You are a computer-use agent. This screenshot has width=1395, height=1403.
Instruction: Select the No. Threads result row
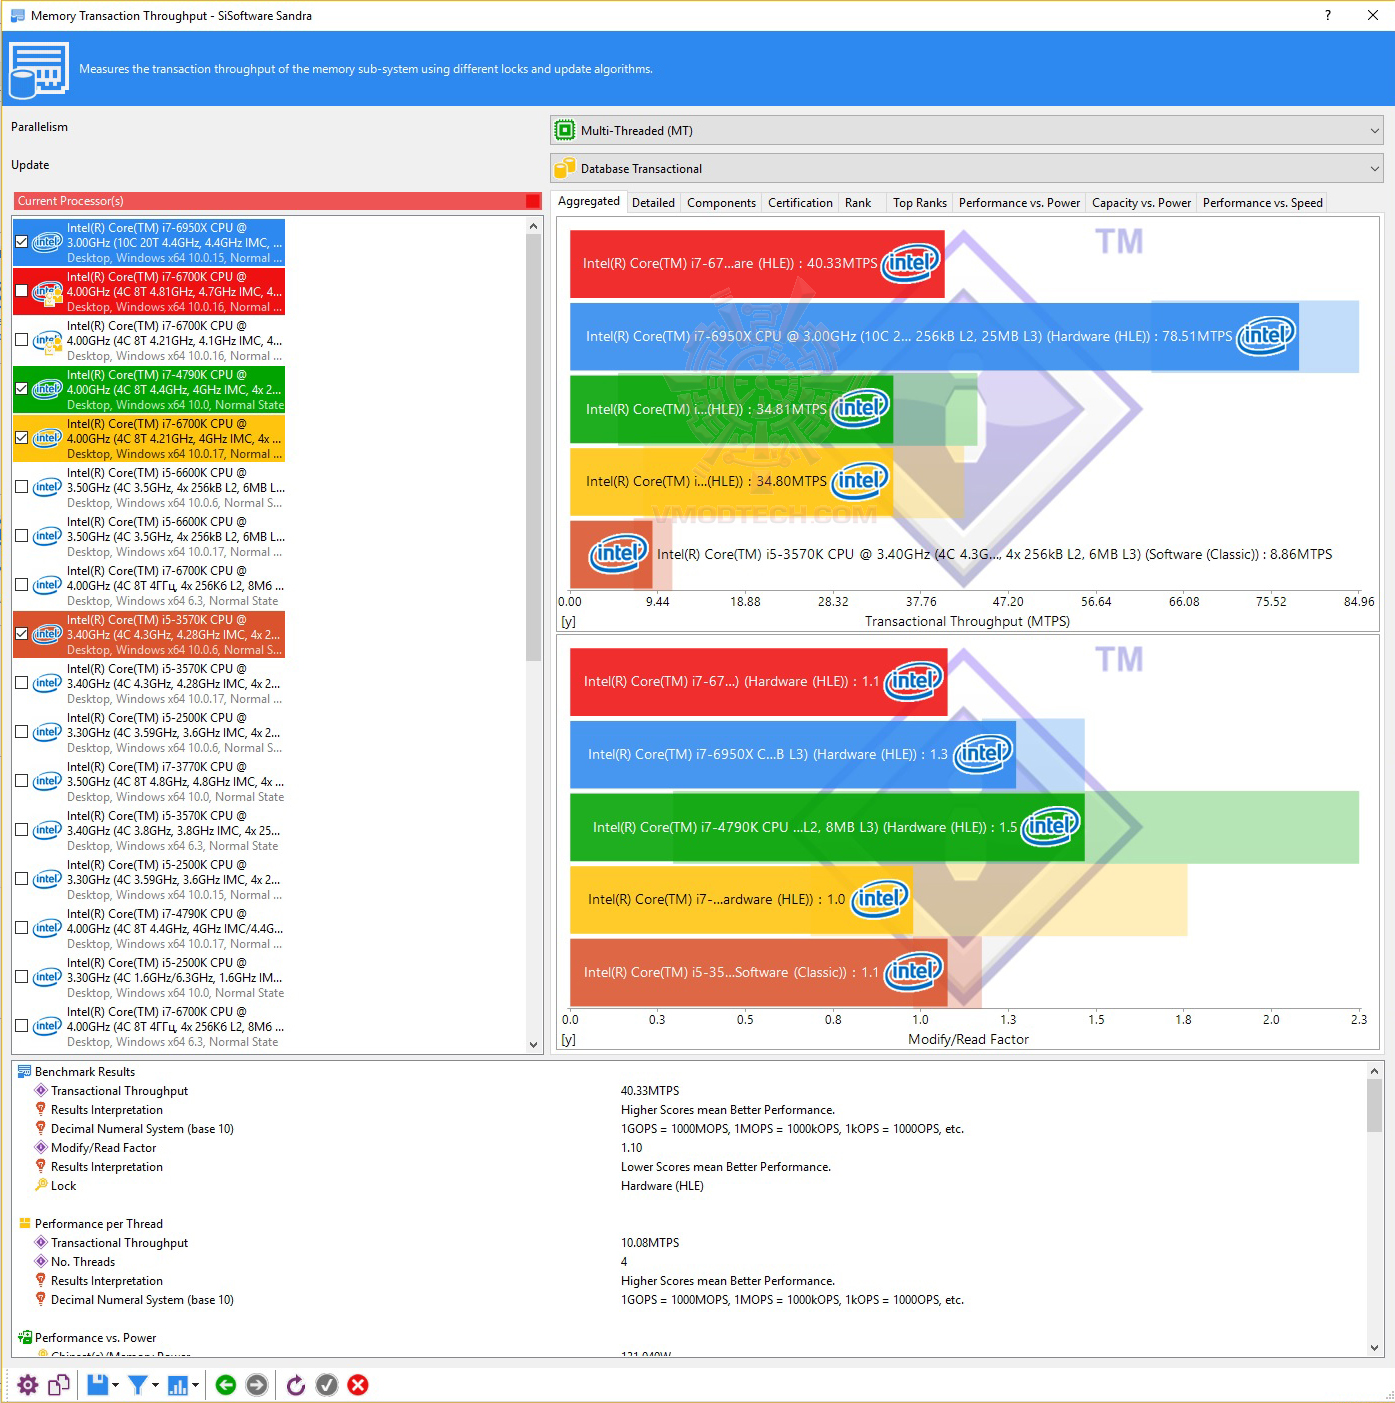[82, 1262]
